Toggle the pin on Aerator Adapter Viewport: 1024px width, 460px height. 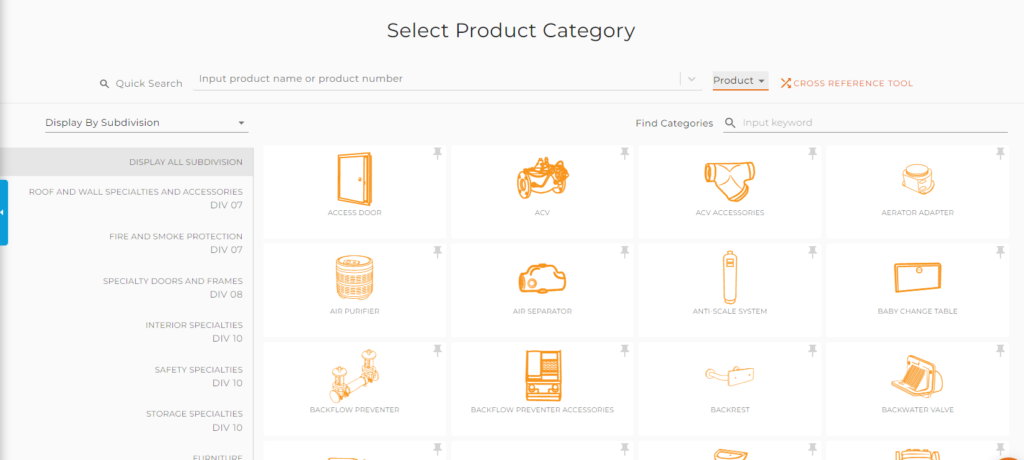[1000, 154]
